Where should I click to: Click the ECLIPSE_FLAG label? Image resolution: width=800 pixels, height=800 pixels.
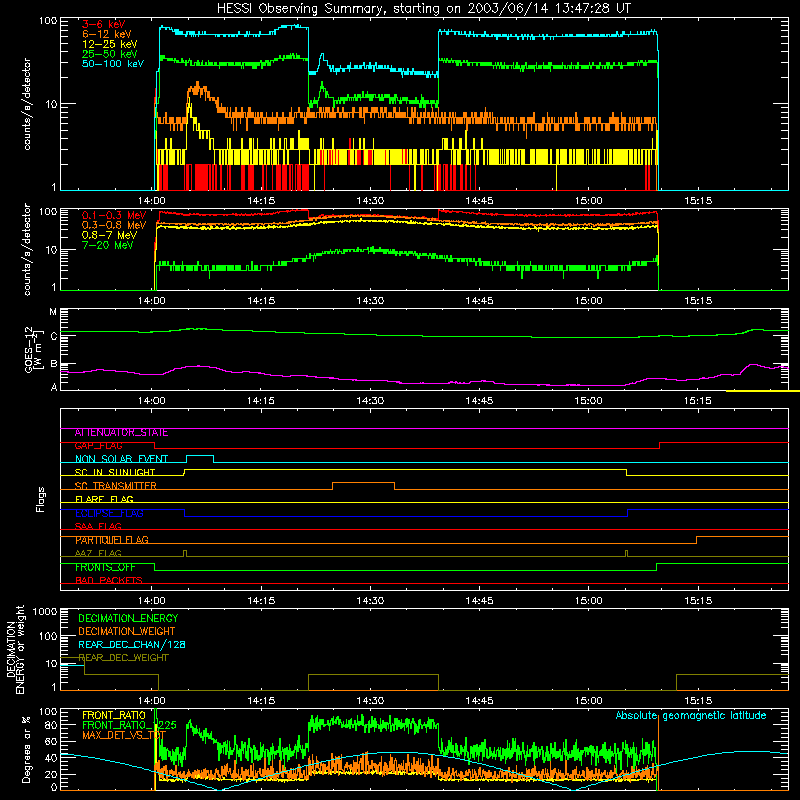[109, 513]
